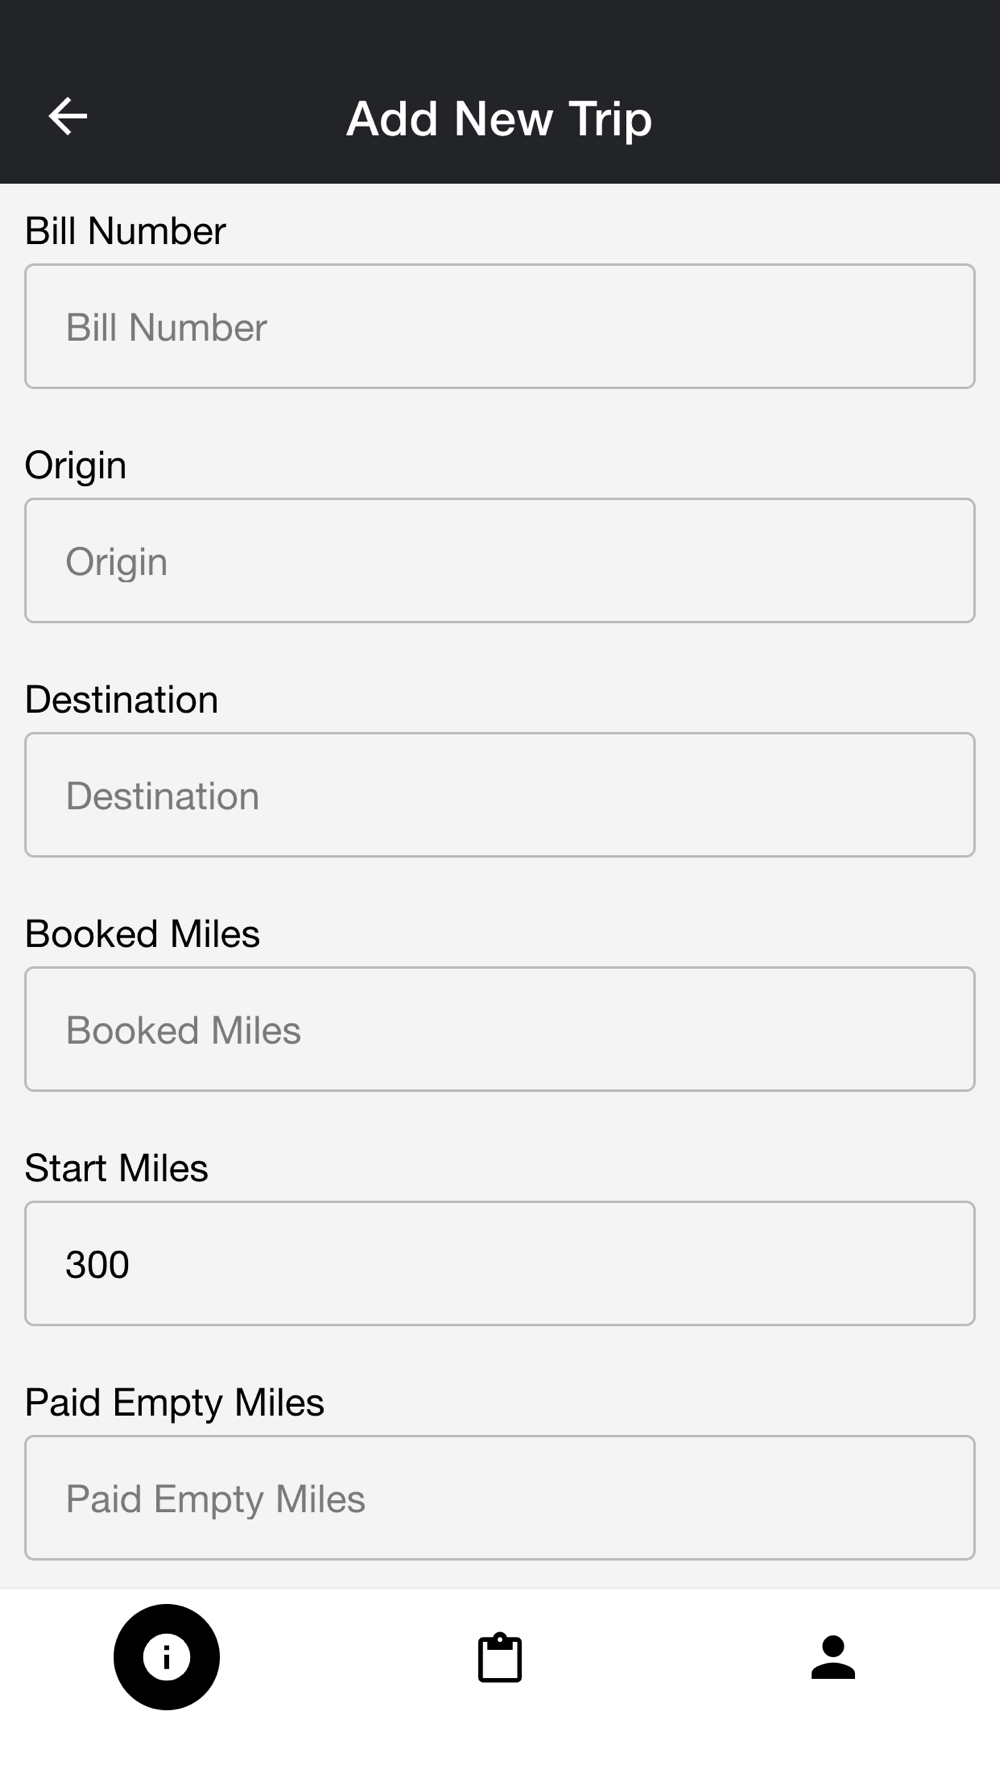This screenshot has width=1000, height=1778.
Task: Select the Paid Empty Miles input
Action: 500,1497
